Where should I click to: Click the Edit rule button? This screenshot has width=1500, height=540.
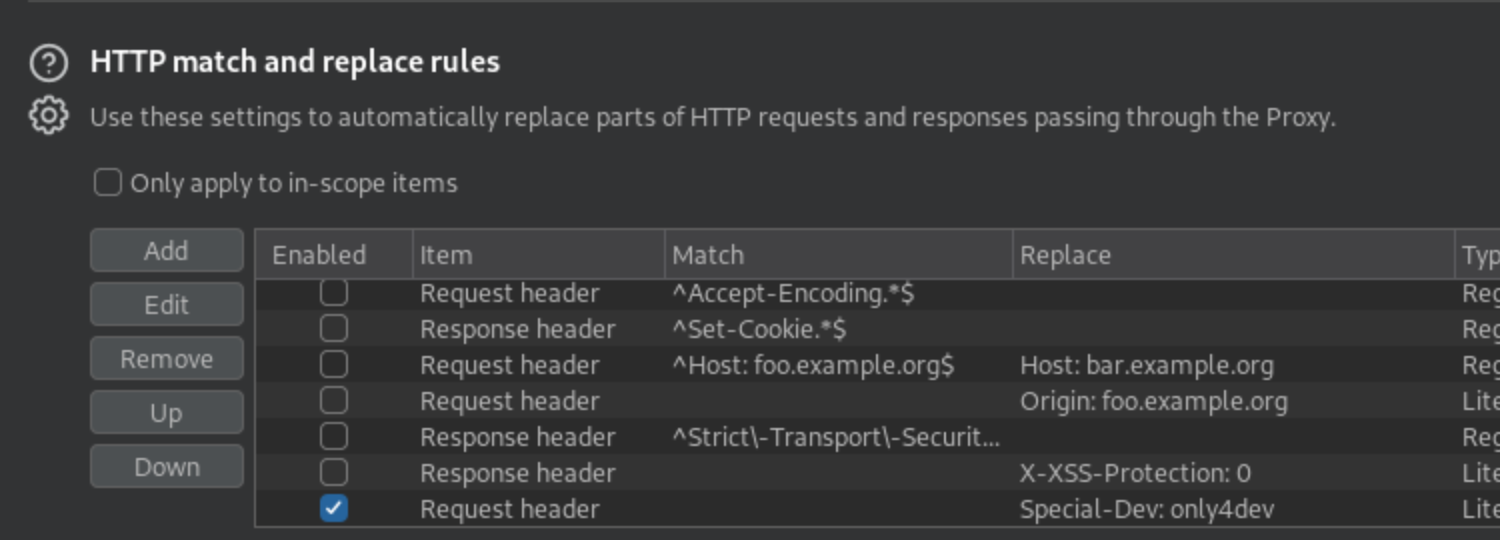[166, 305]
